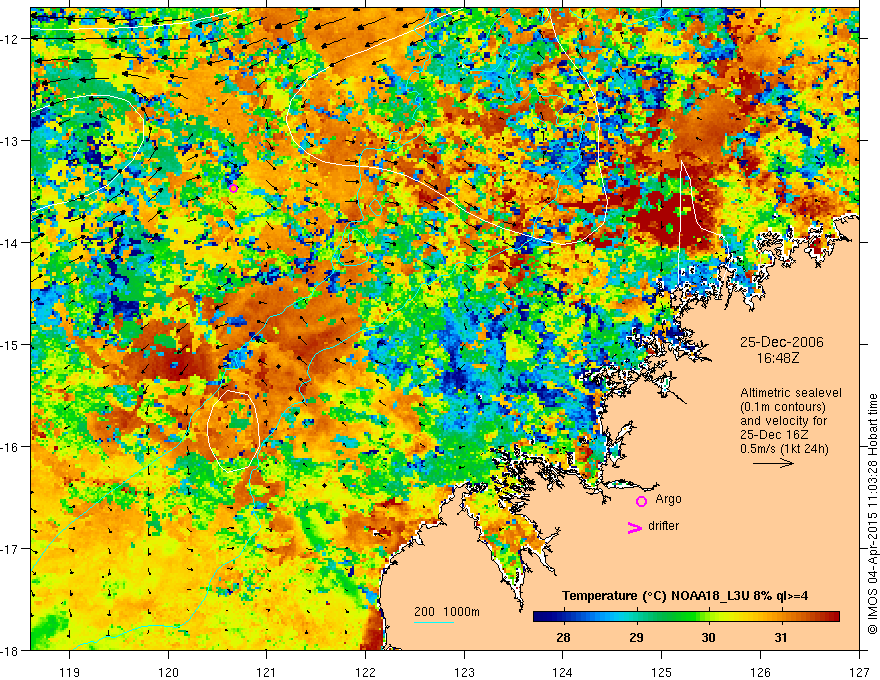Click the color bar value 30
This screenshot has width=880, height=680.
click(708, 637)
